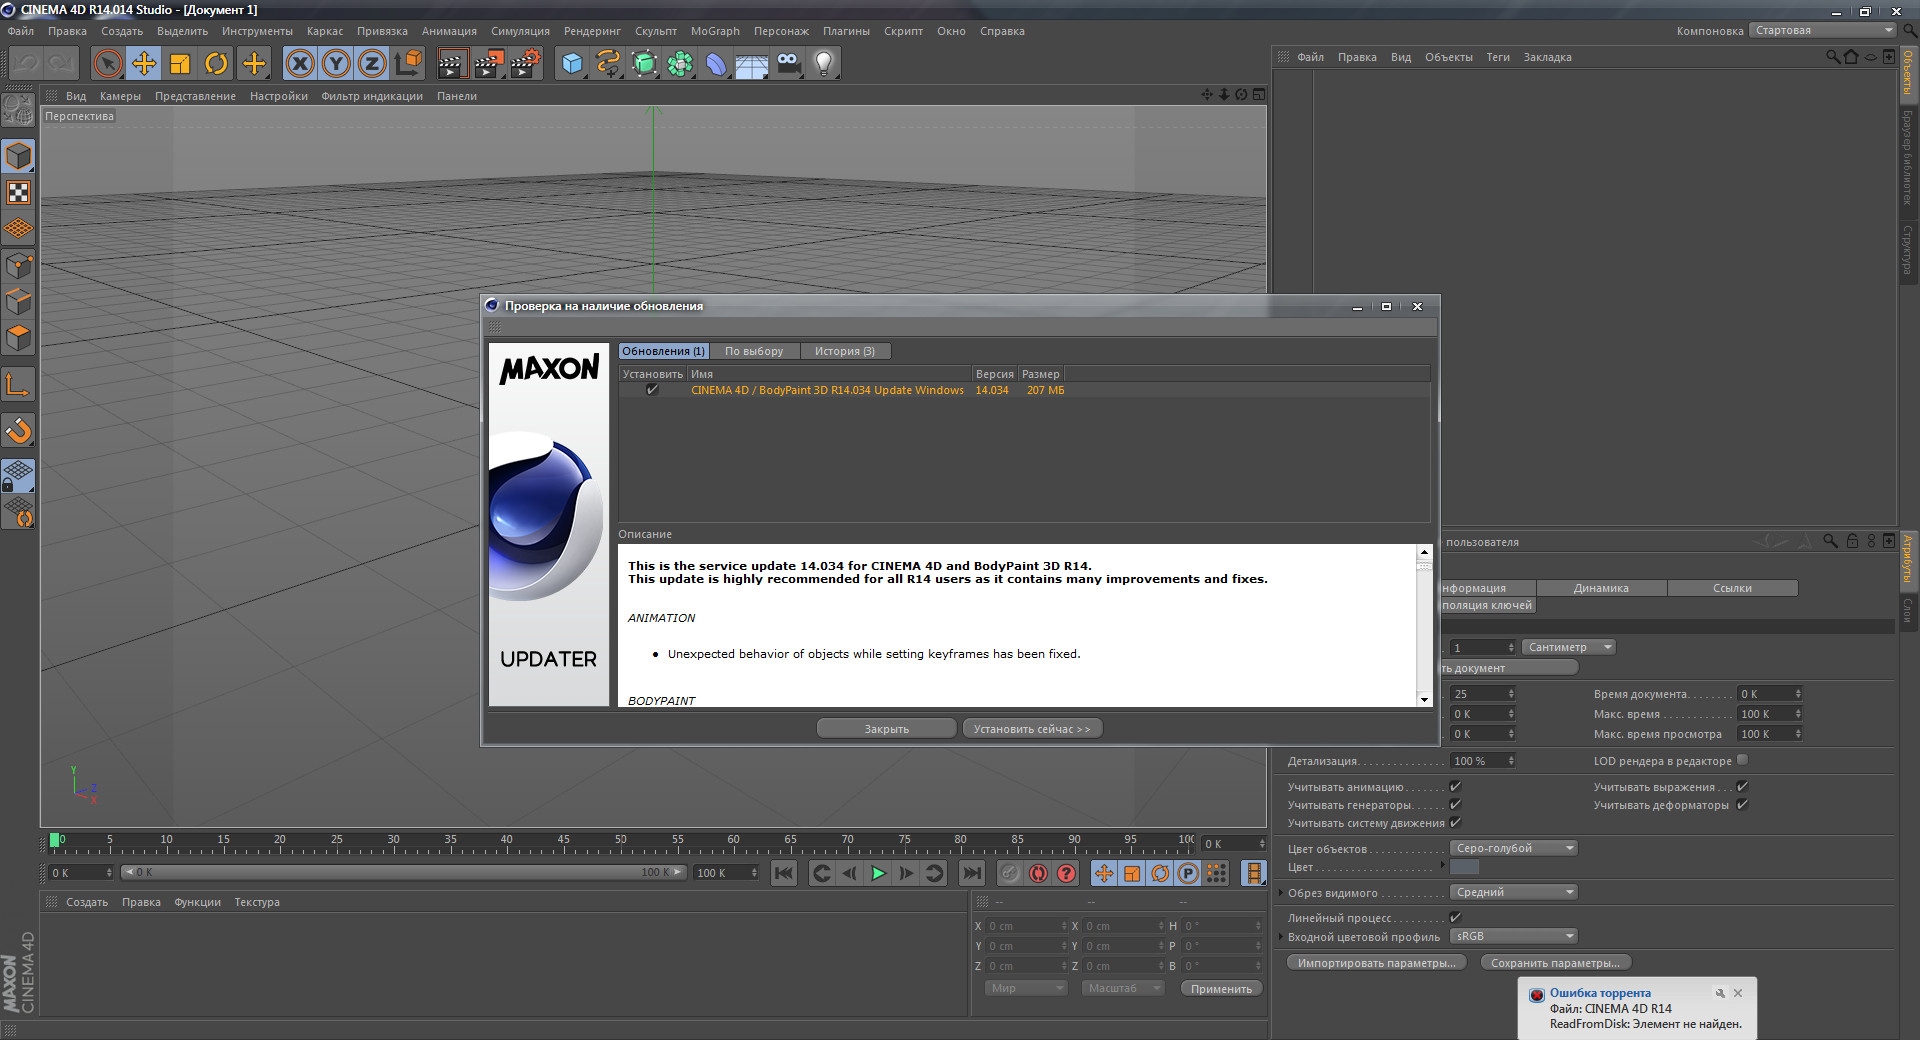Click 'Установить сейчас >>' button
The height and width of the screenshot is (1040, 1920).
tap(1032, 729)
